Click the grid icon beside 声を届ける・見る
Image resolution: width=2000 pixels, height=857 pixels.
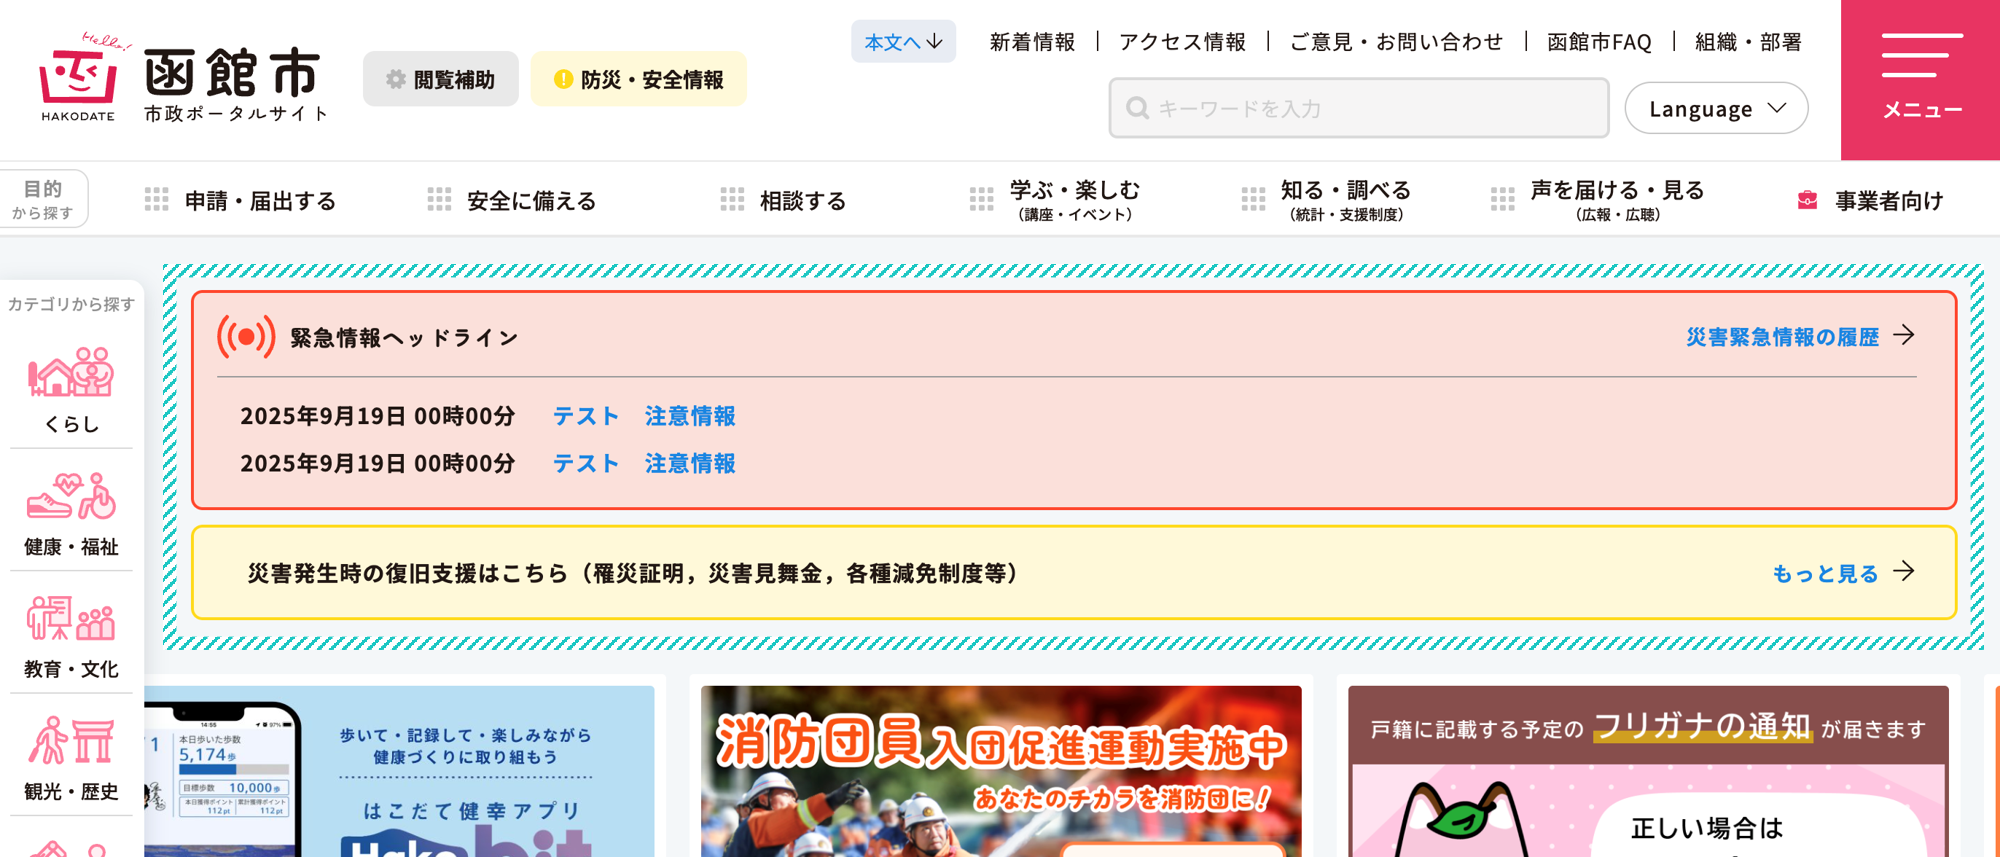coord(1502,200)
